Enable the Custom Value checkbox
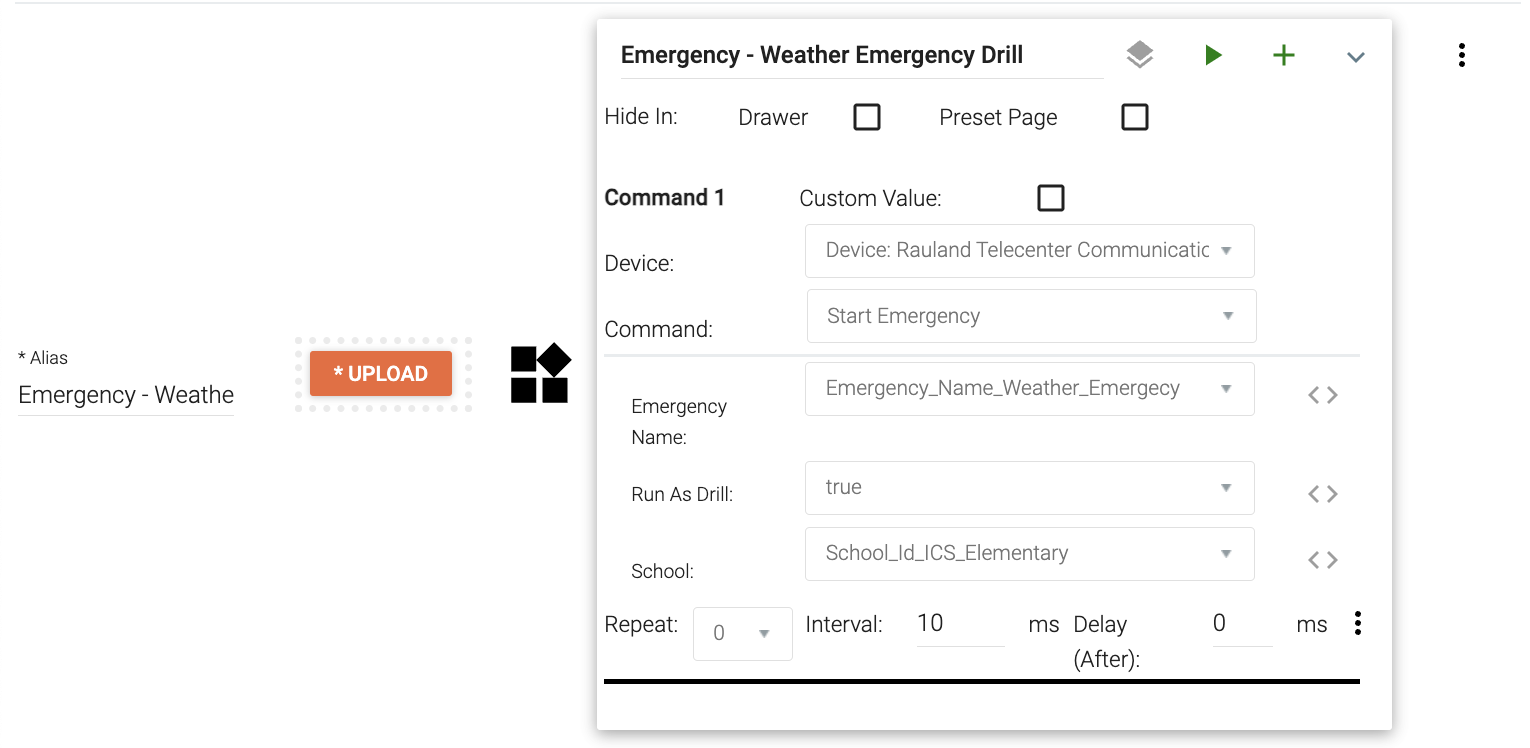 pyautogui.click(x=1051, y=198)
